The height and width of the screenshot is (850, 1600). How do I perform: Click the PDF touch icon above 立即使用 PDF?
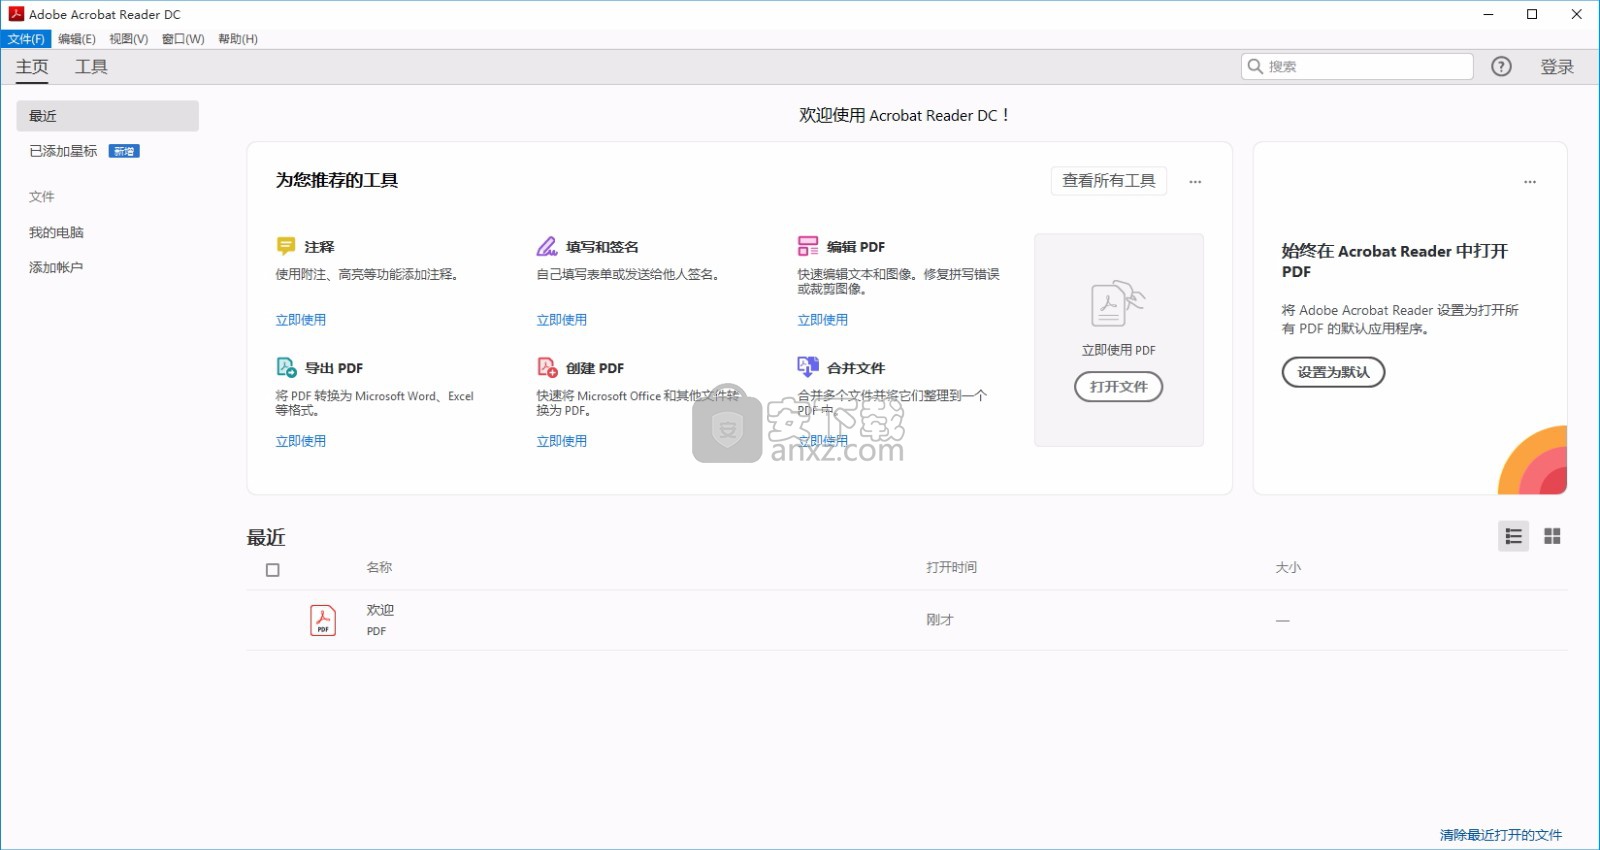[x=1118, y=304]
